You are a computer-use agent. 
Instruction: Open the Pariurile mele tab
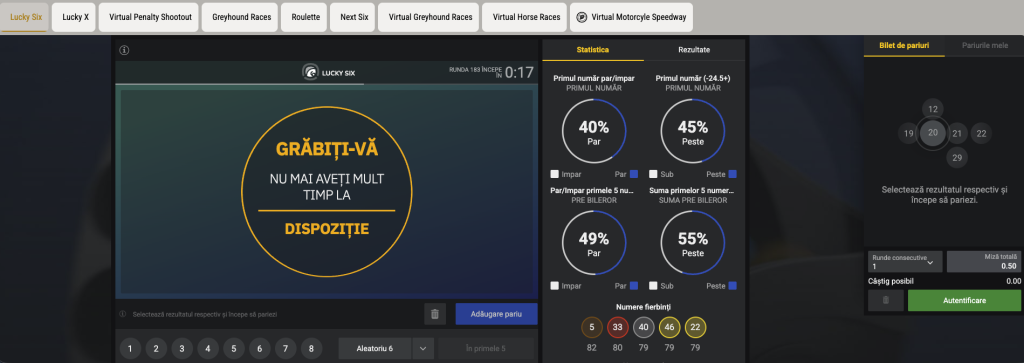pyautogui.click(x=985, y=46)
